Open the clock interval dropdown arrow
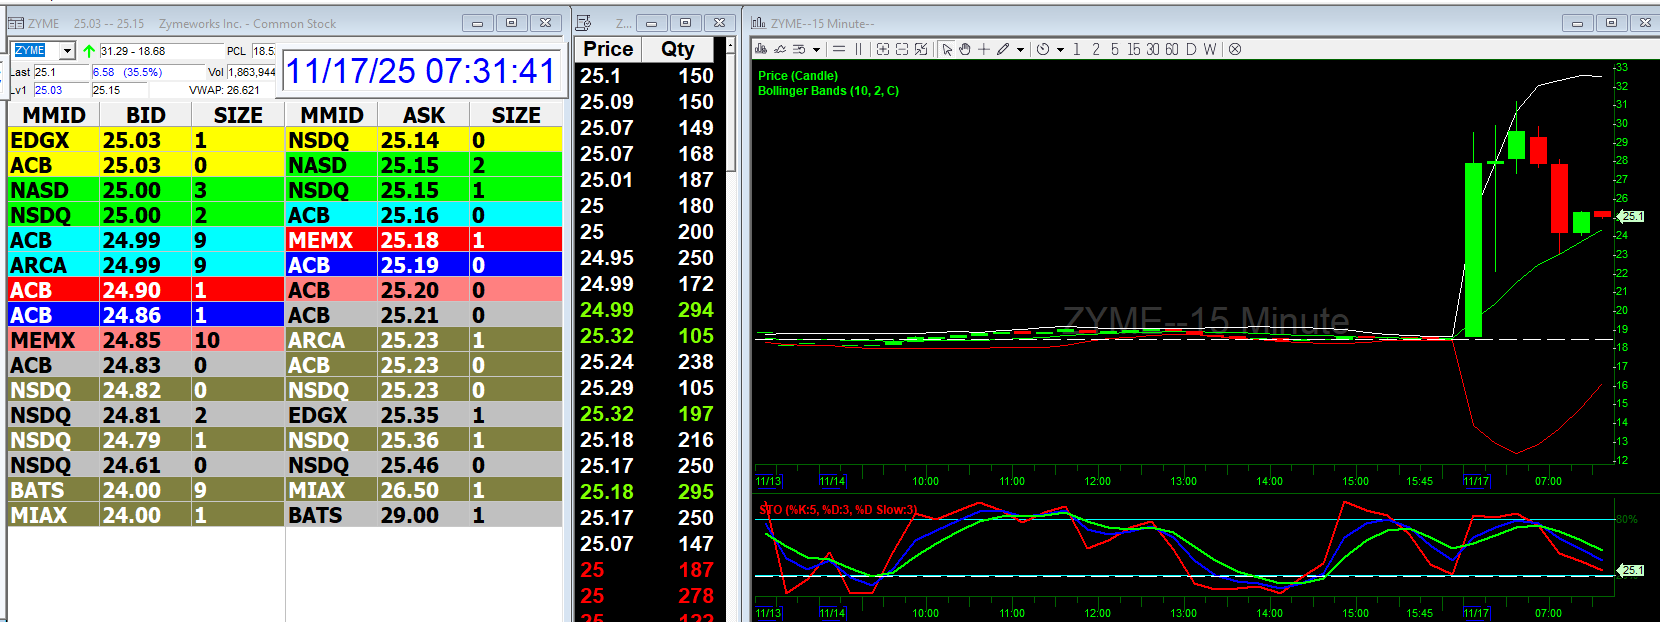The width and height of the screenshot is (1660, 622). tap(1060, 49)
